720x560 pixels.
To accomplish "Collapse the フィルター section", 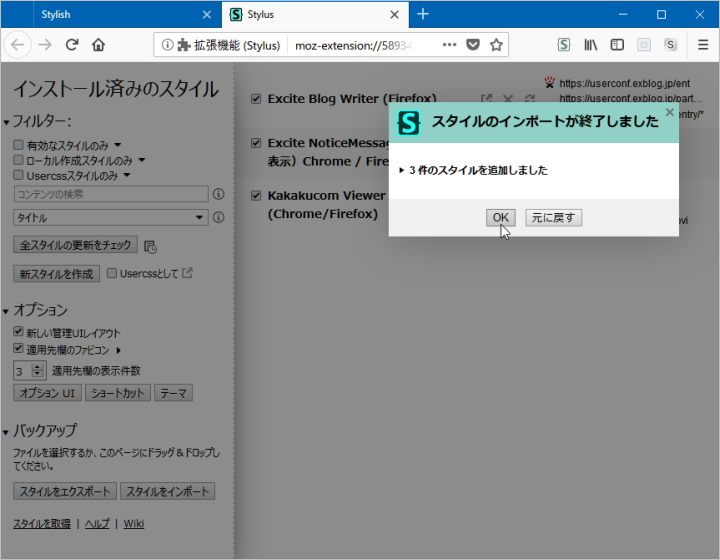I will [x=6, y=123].
